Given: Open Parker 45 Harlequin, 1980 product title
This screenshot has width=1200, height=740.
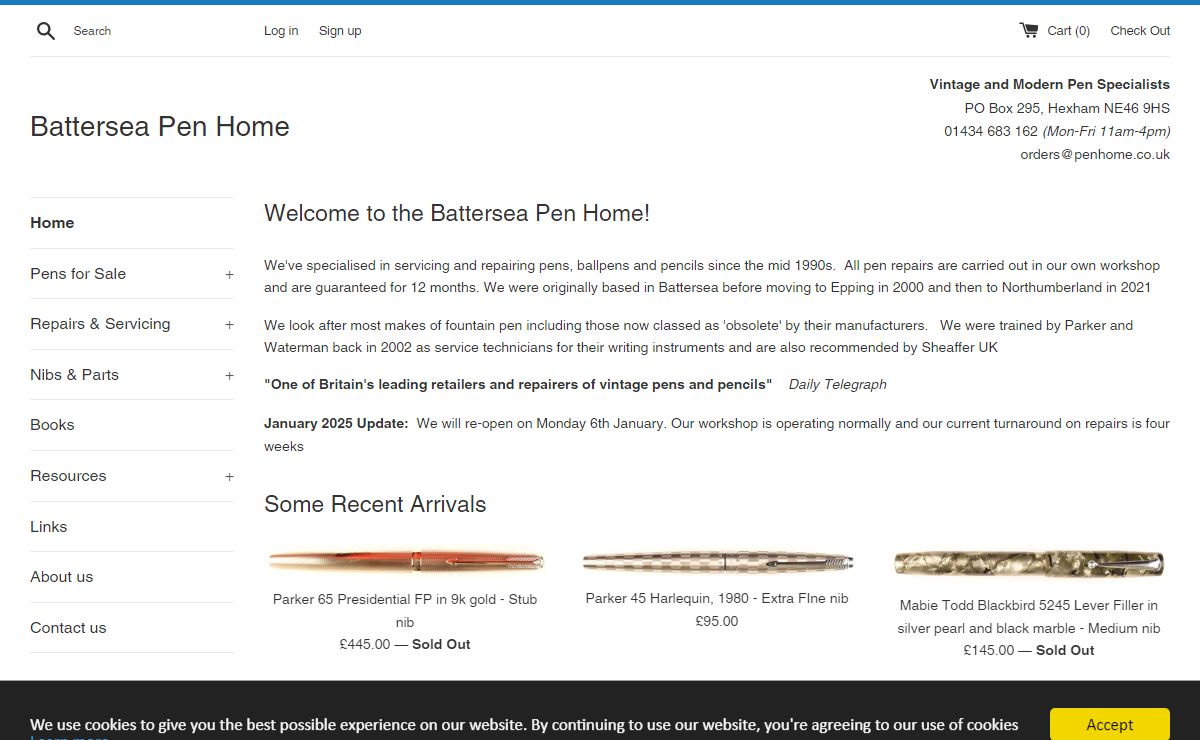Looking at the screenshot, I should pyautogui.click(x=717, y=598).
